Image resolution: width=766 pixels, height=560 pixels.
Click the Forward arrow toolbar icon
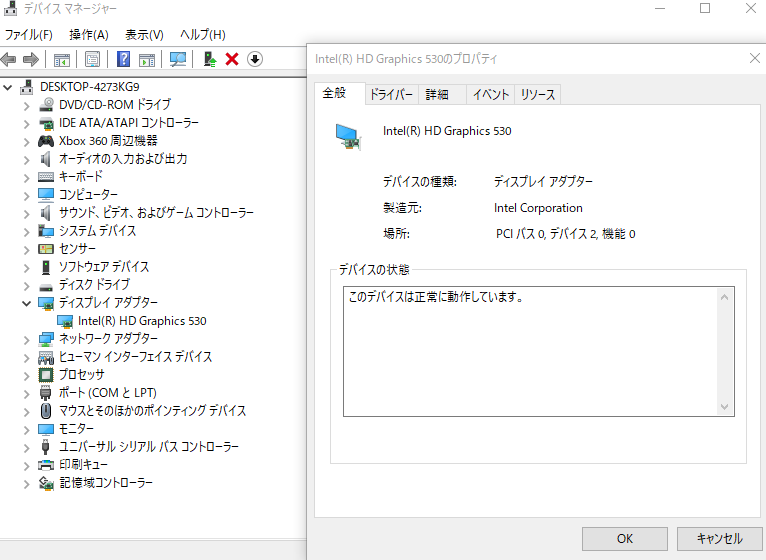[x=31, y=60]
